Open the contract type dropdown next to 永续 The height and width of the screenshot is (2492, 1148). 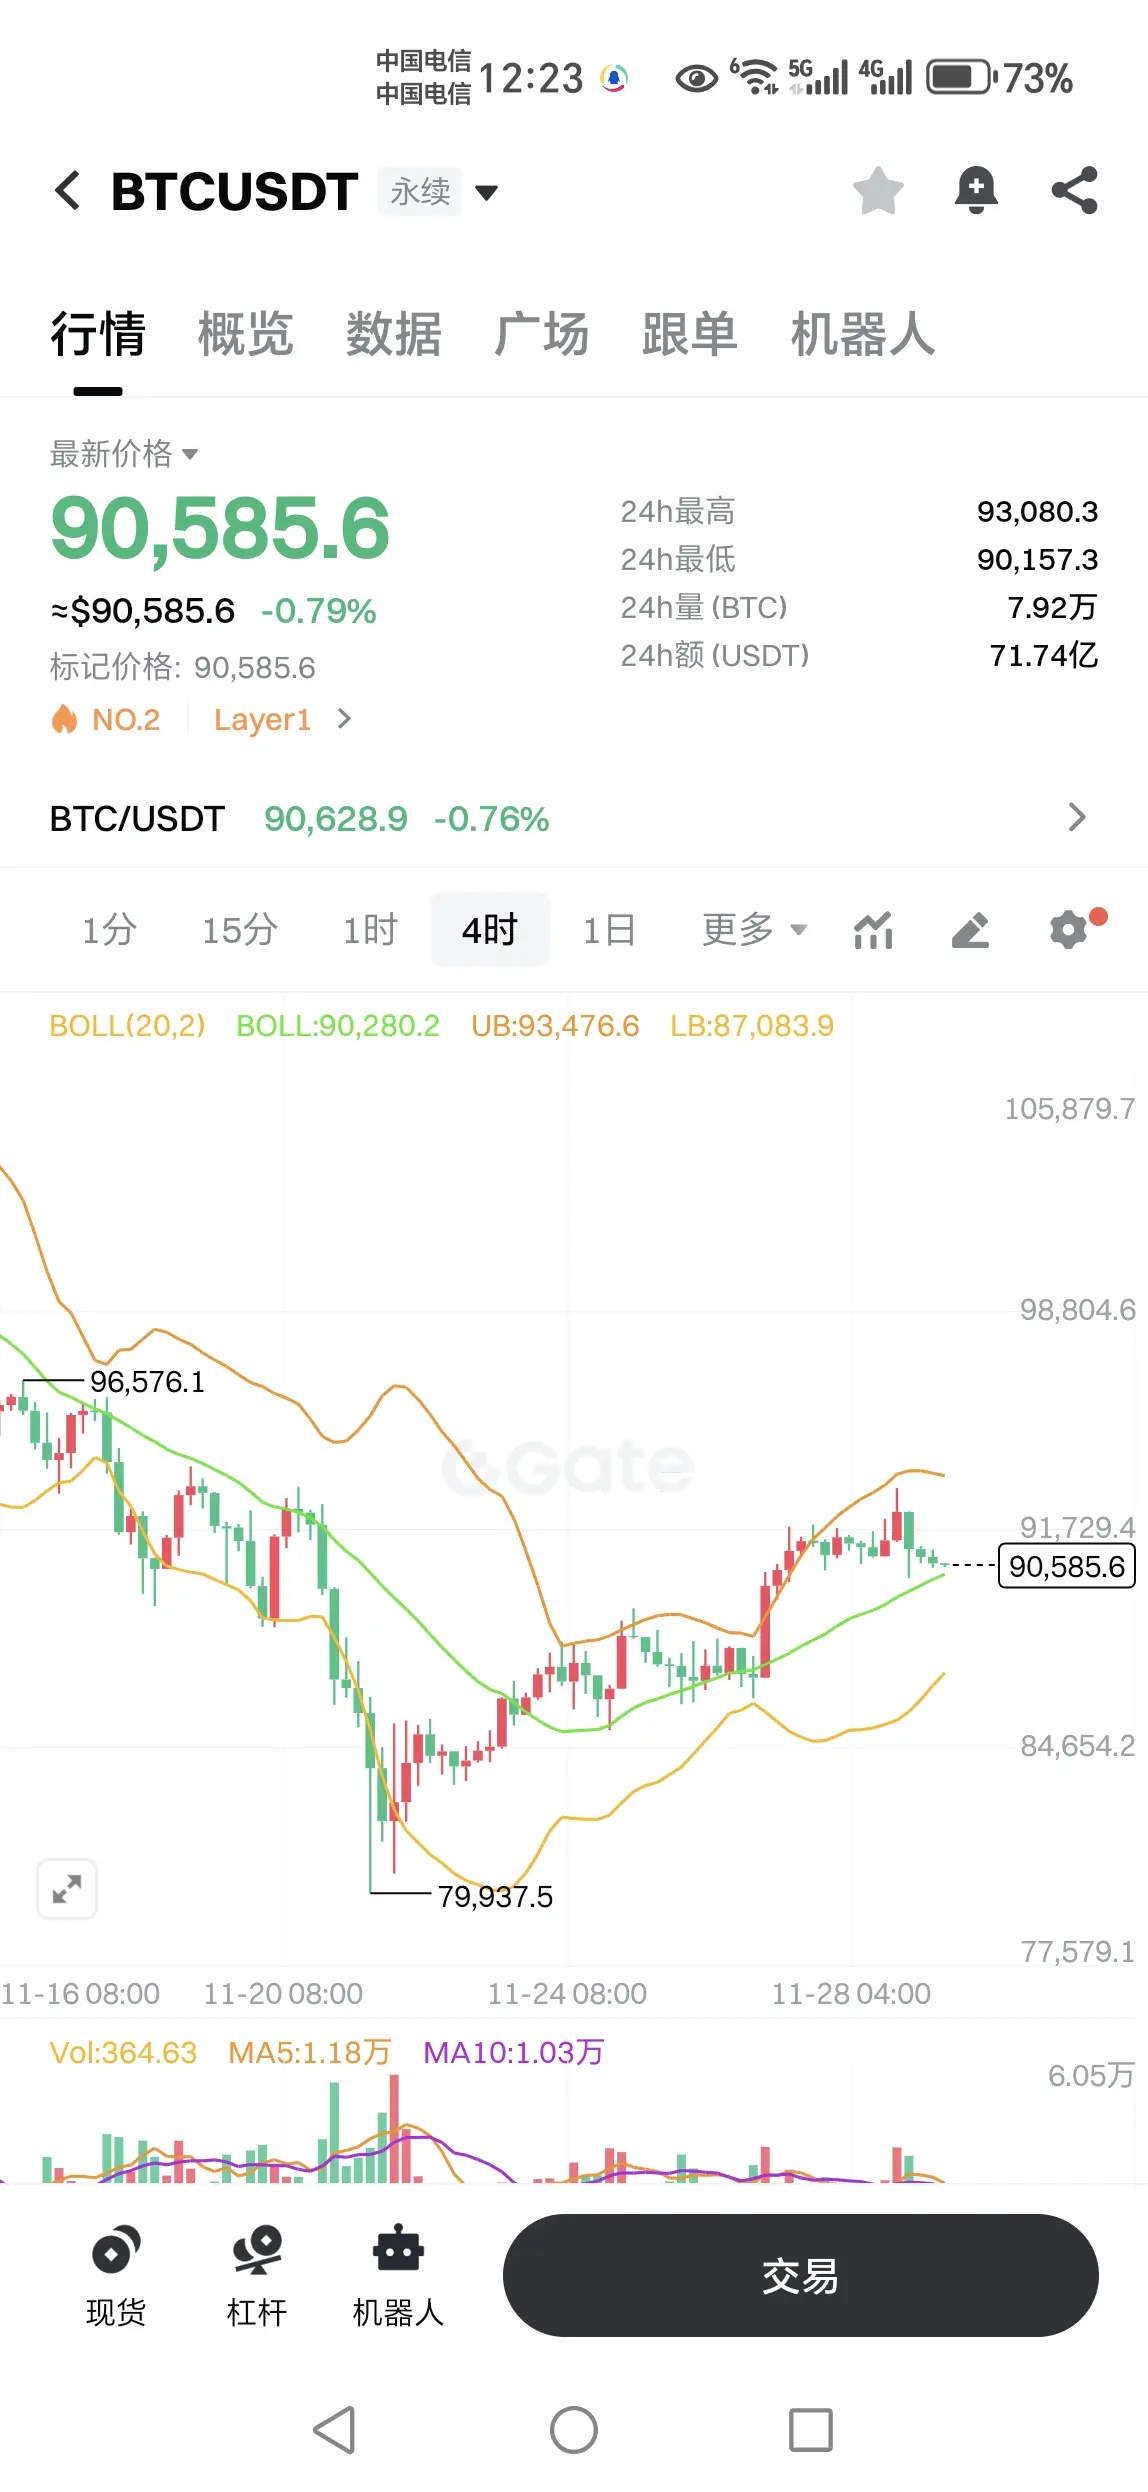point(486,192)
